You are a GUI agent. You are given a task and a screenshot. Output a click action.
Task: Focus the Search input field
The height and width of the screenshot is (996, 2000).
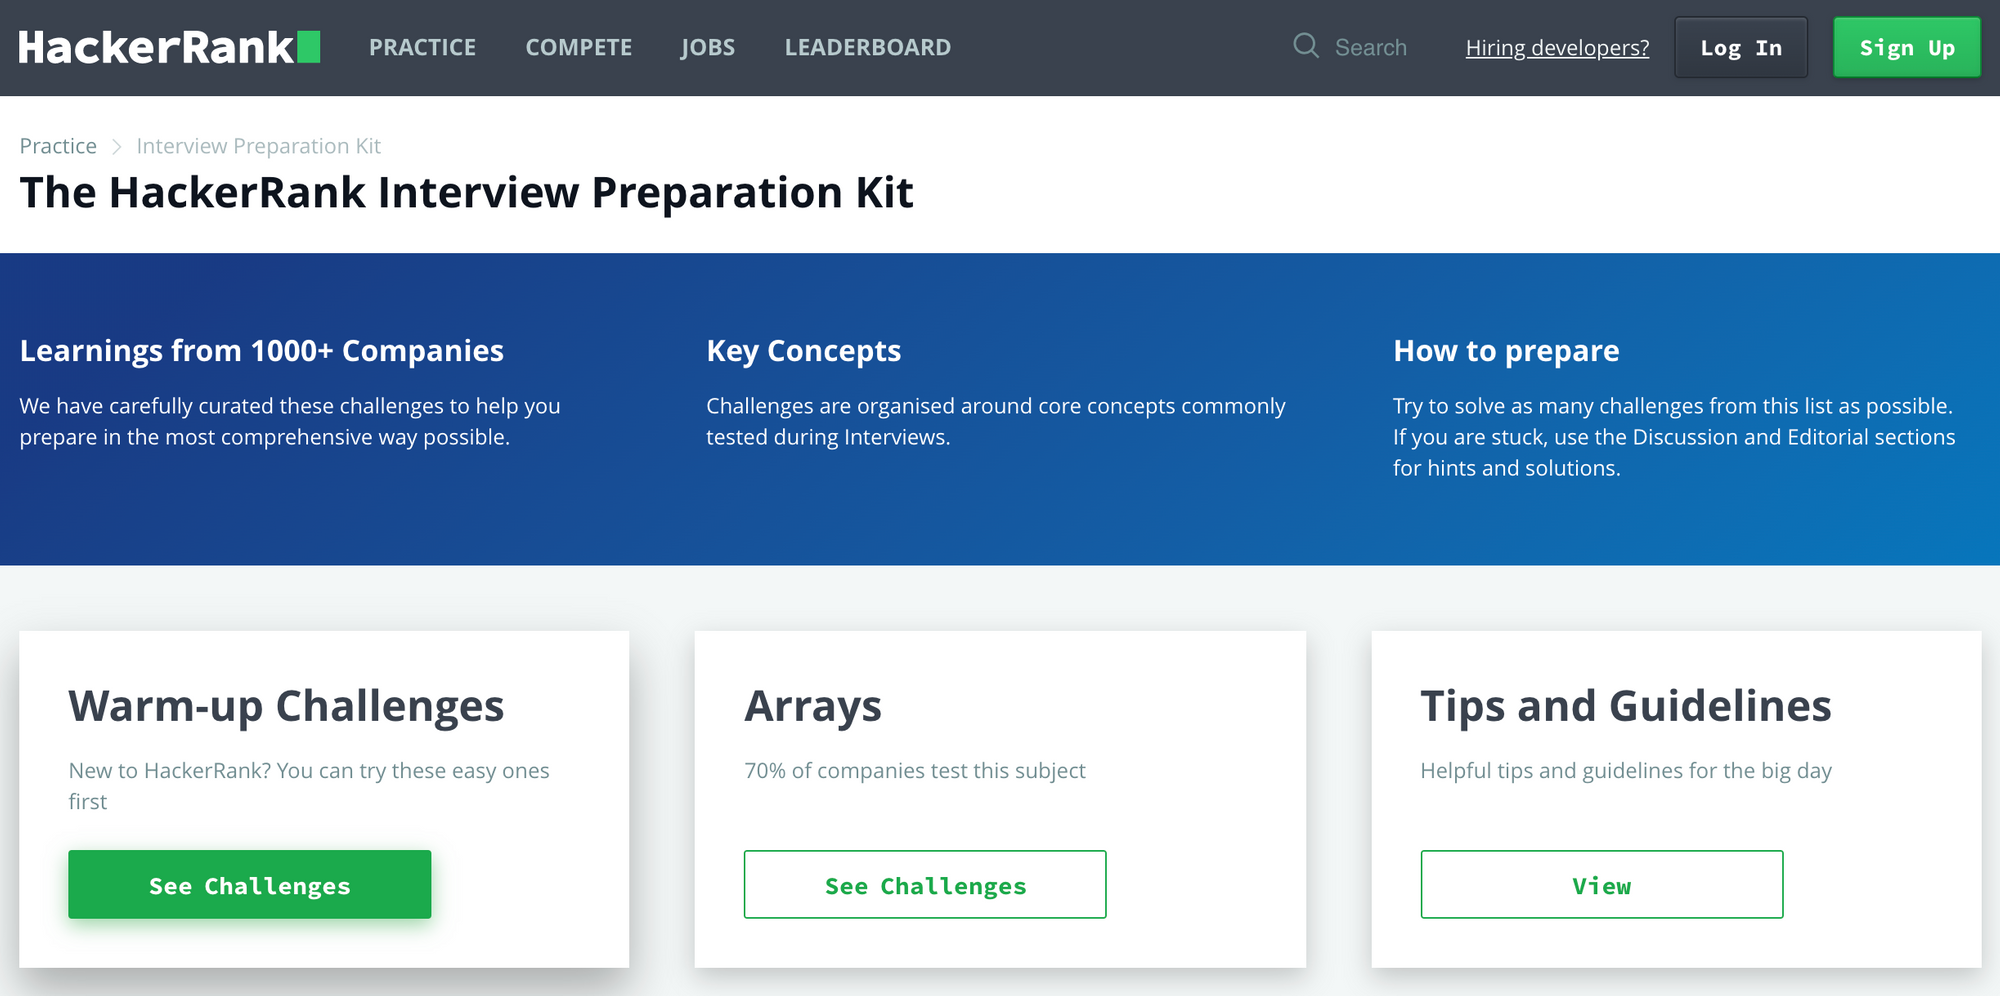tap(1370, 47)
